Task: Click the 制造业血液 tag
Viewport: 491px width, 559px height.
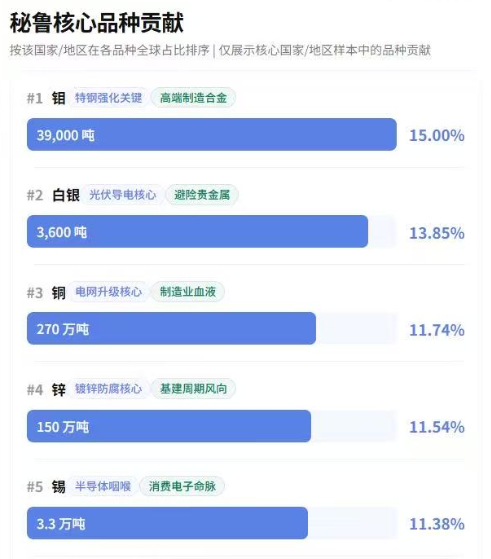Action: pyautogui.click(x=188, y=292)
